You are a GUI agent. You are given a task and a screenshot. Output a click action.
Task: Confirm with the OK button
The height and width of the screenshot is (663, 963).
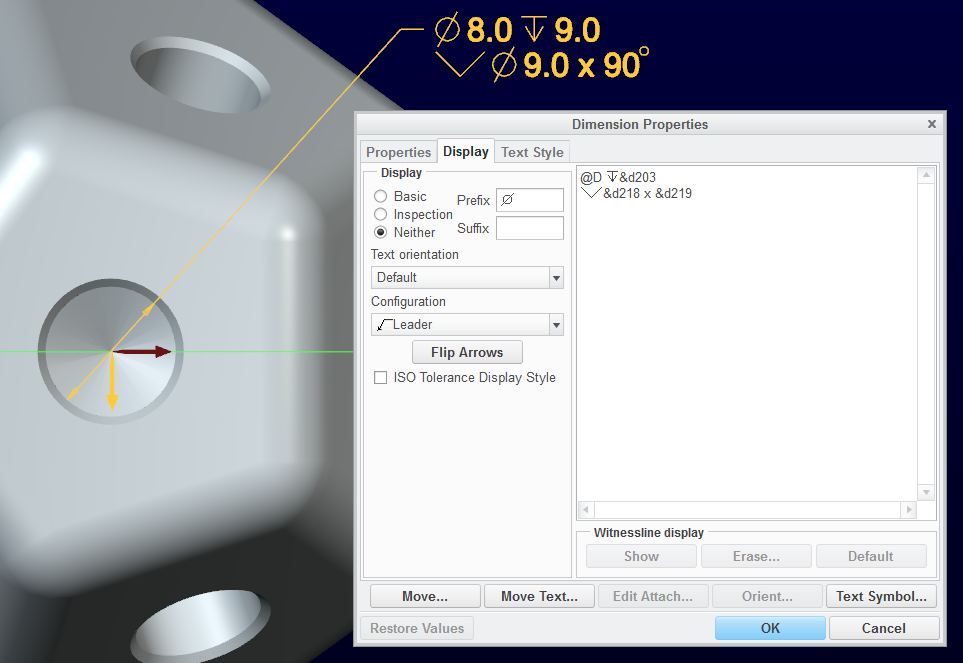(x=770, y=628)
